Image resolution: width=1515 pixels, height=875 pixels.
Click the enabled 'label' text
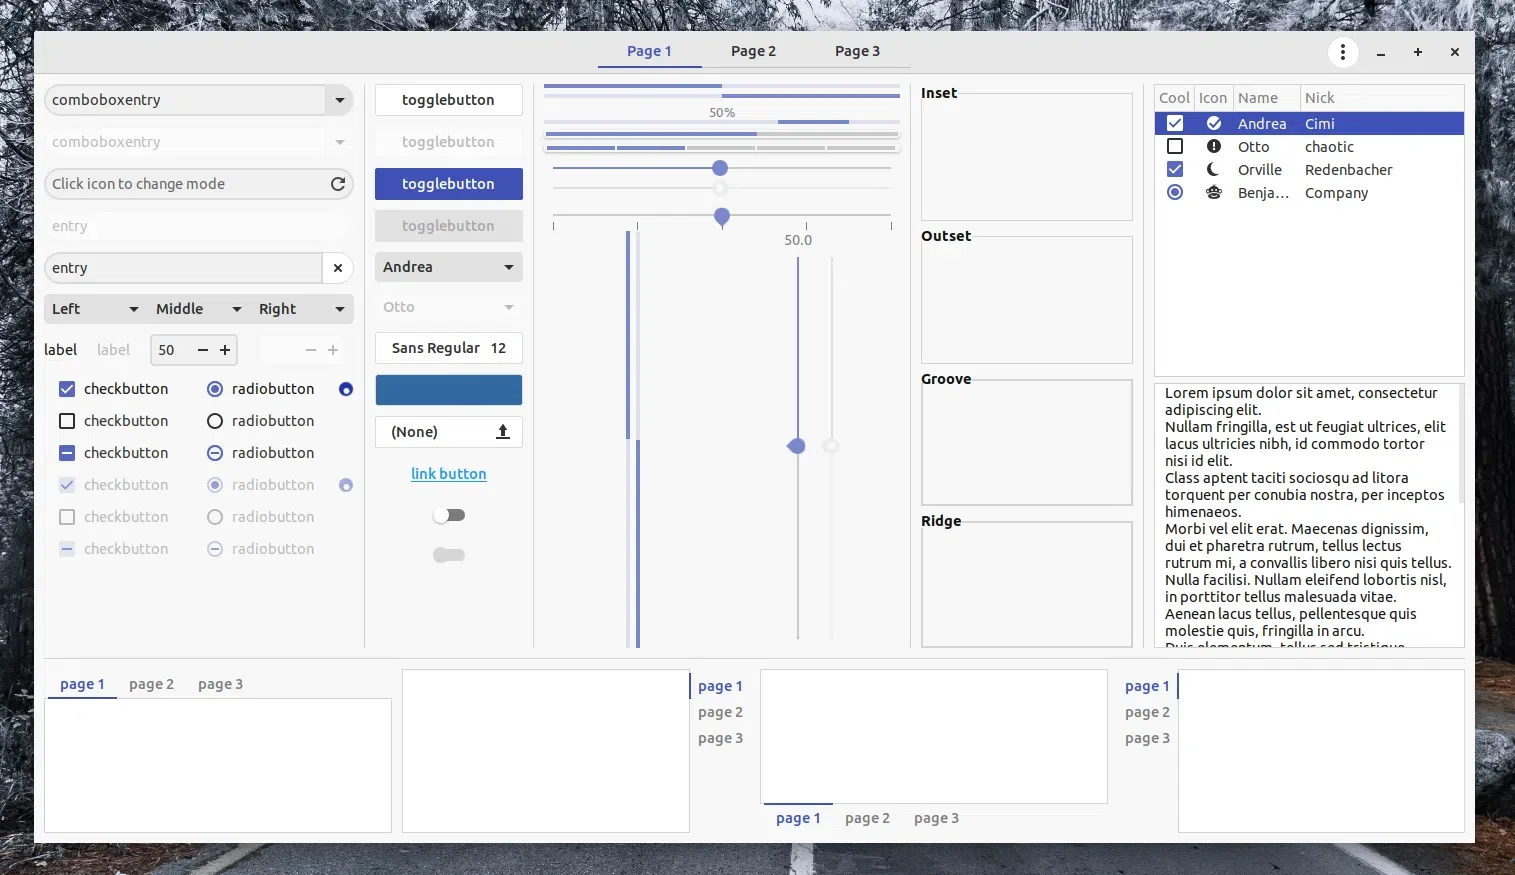(60, 350)
